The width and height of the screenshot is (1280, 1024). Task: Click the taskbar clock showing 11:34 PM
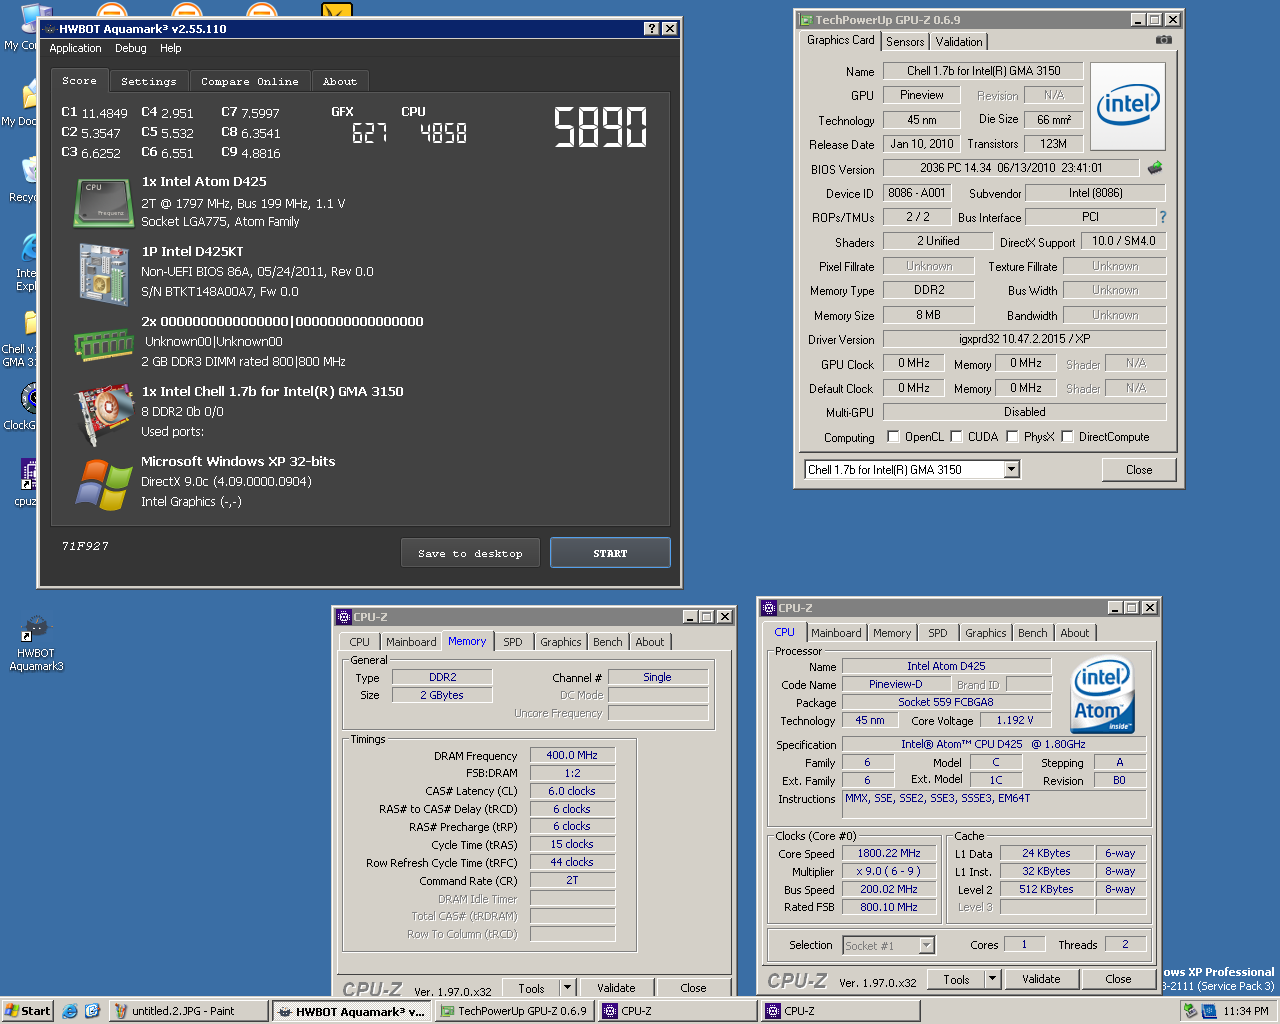pyautogui.click(x=1246, y=1011)
